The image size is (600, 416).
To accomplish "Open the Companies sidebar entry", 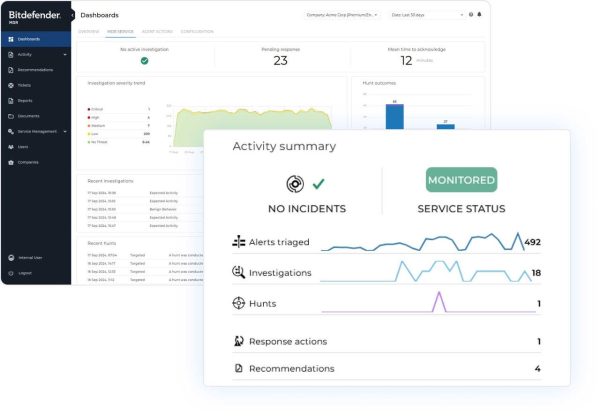I will click(x=27, y=161).
